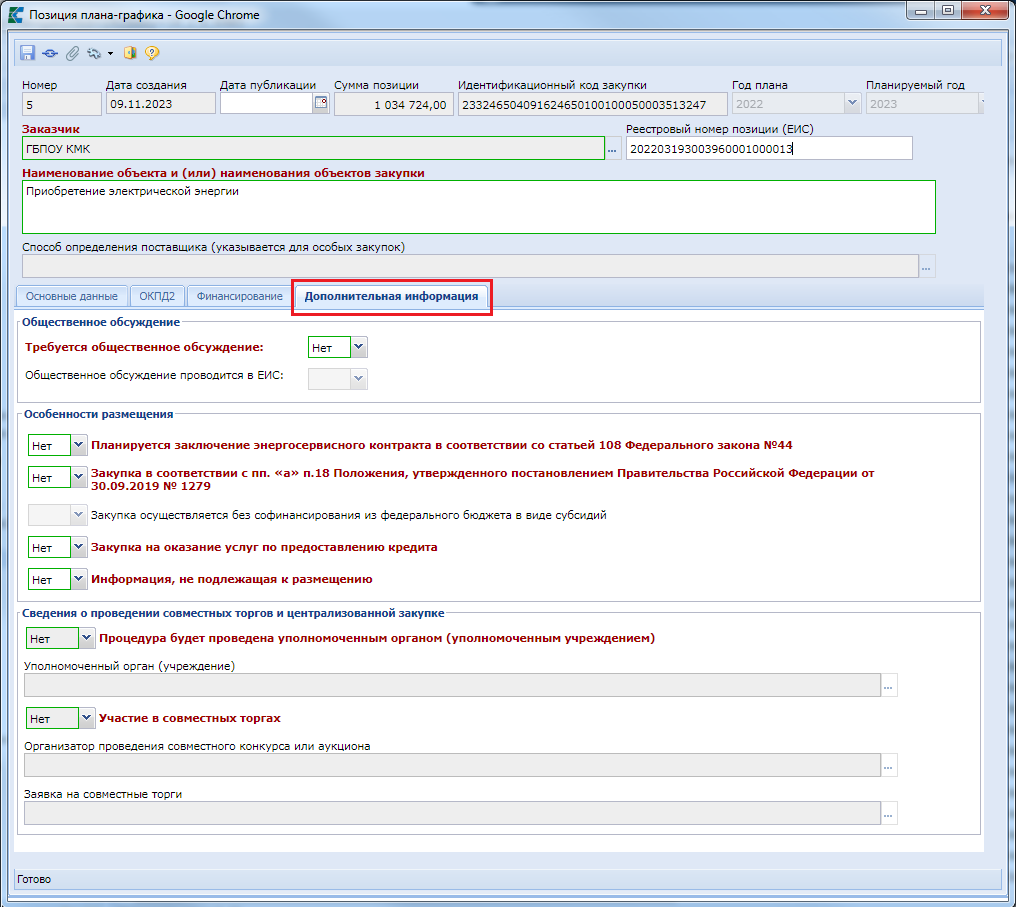This screenshot has width=1016, height=907.
Task: Click the blue link chain toolbar icon
Action: coord(50,53)
